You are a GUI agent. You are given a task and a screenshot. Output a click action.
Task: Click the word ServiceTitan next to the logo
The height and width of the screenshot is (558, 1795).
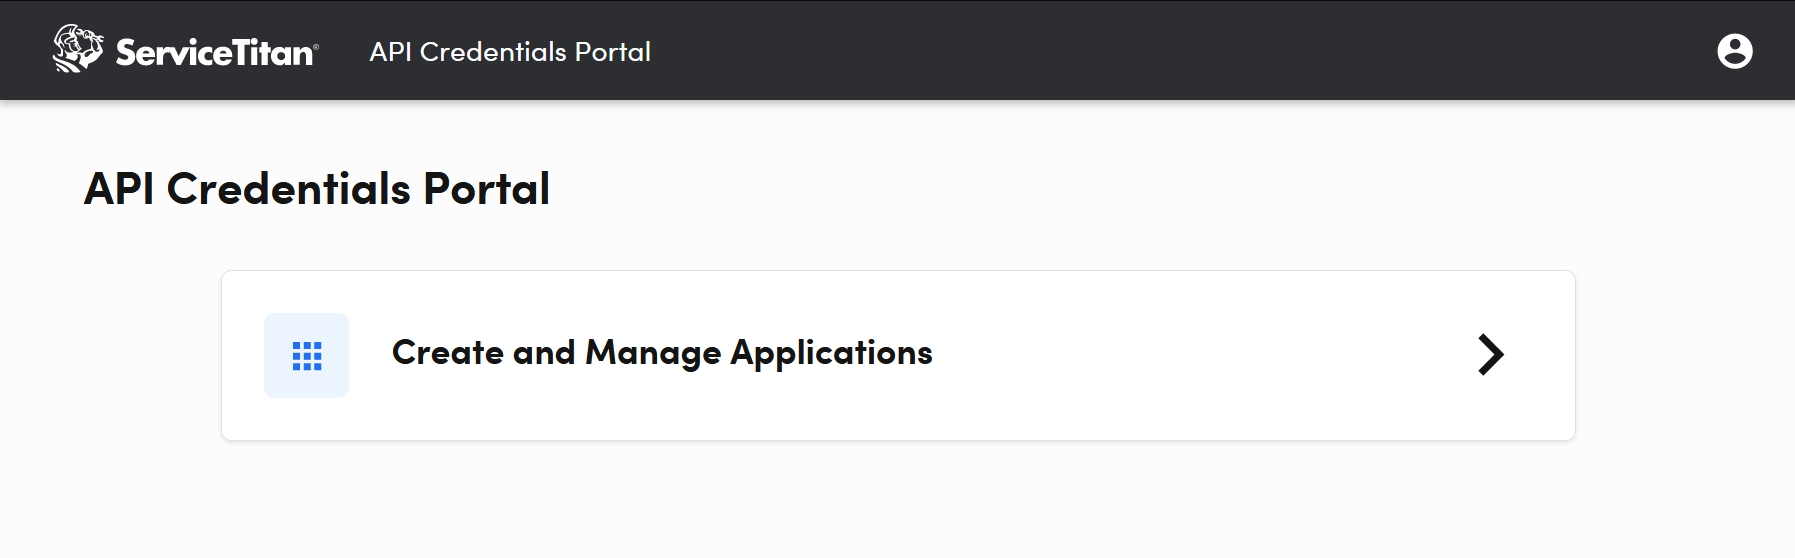click(215, 52)
